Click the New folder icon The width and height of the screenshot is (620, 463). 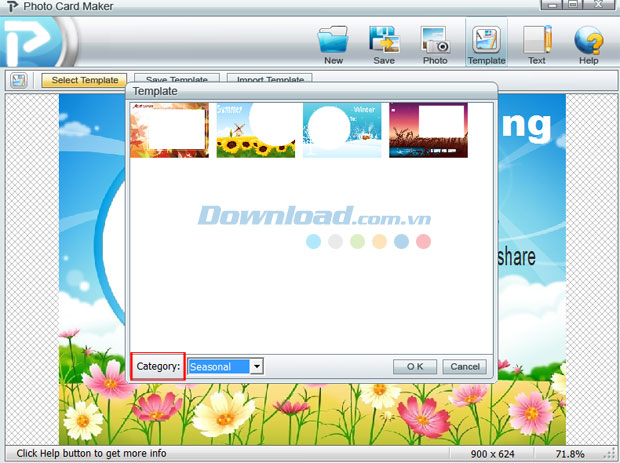(333, 42)
